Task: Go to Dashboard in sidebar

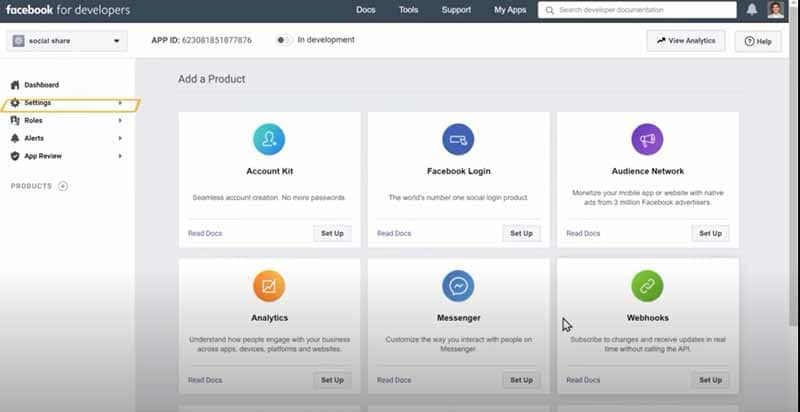Action: 41,85
